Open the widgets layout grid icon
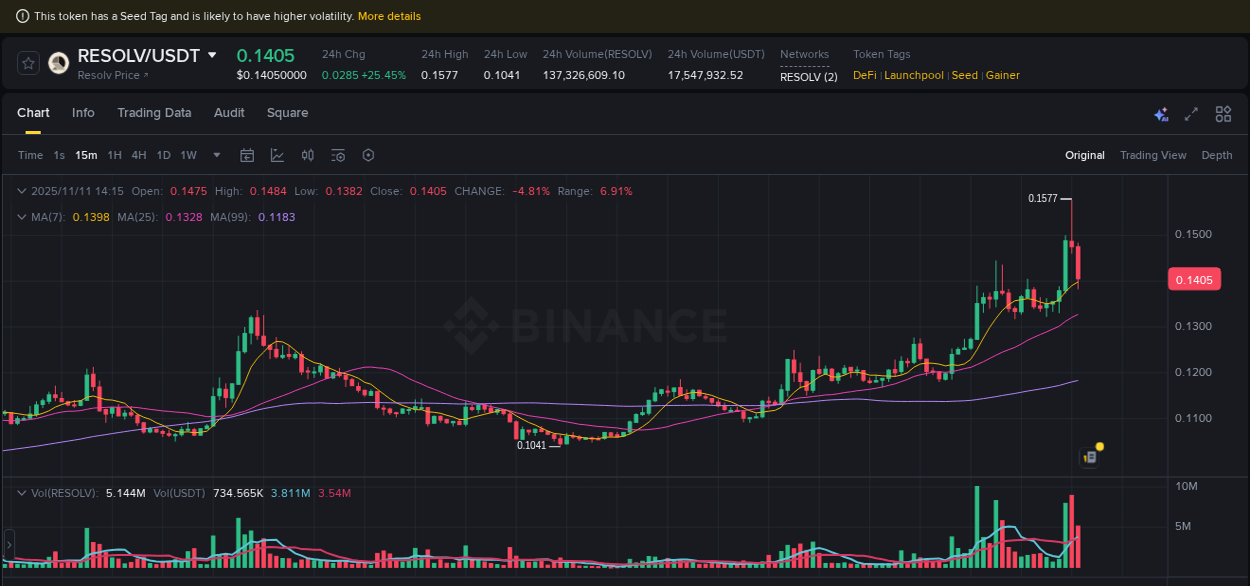1250x586 pixels. pos(1223,114)
